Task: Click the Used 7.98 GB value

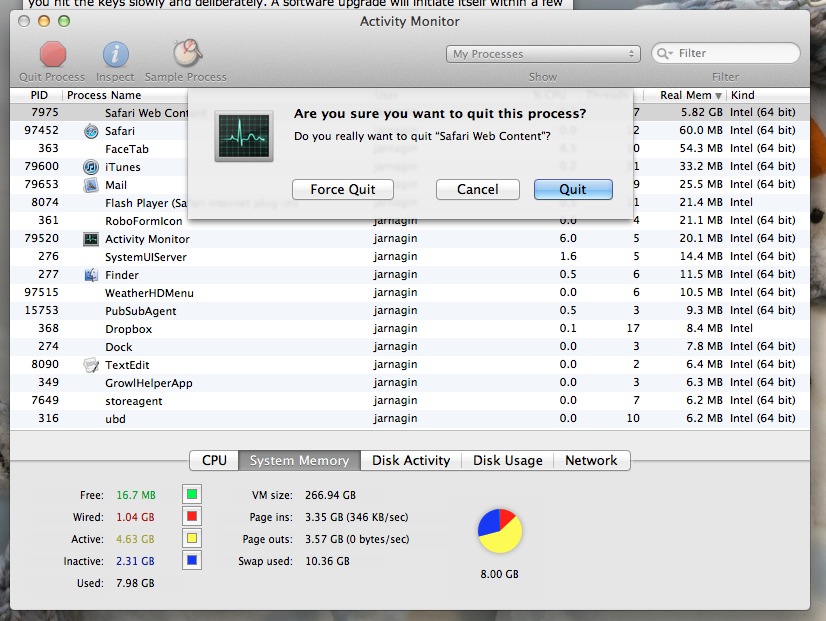Action: pos(135,584)
